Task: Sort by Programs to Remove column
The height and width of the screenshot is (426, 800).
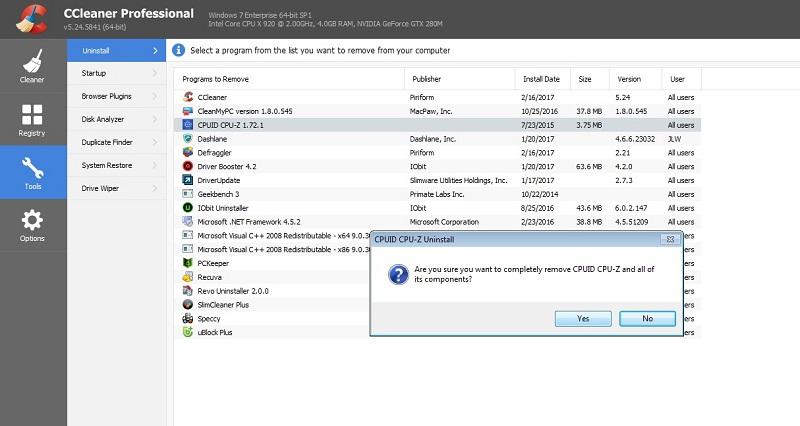Action: coord(290,79)
